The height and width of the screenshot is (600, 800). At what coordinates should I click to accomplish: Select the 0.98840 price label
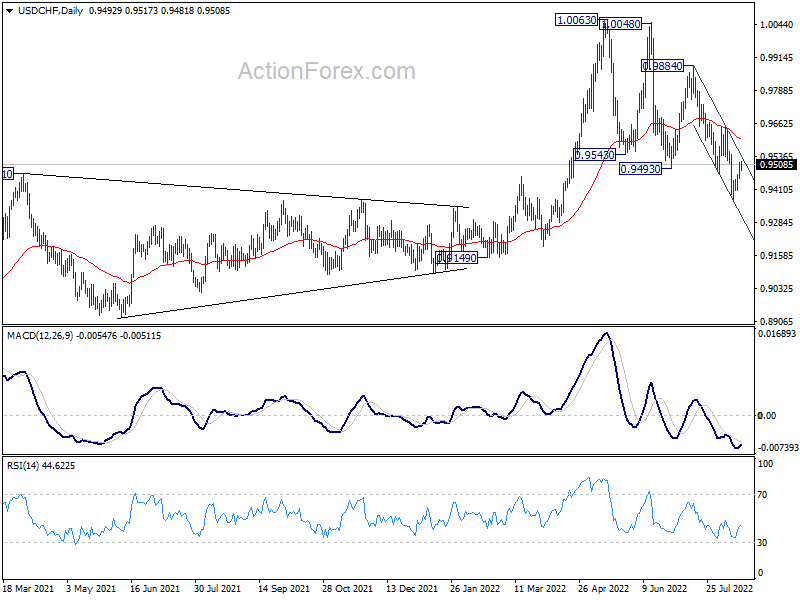coord(662,66)
